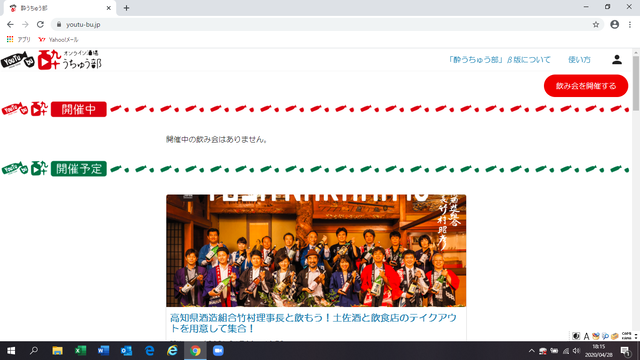
Task: Reload the page with the refresh icon
Action: 40,24
